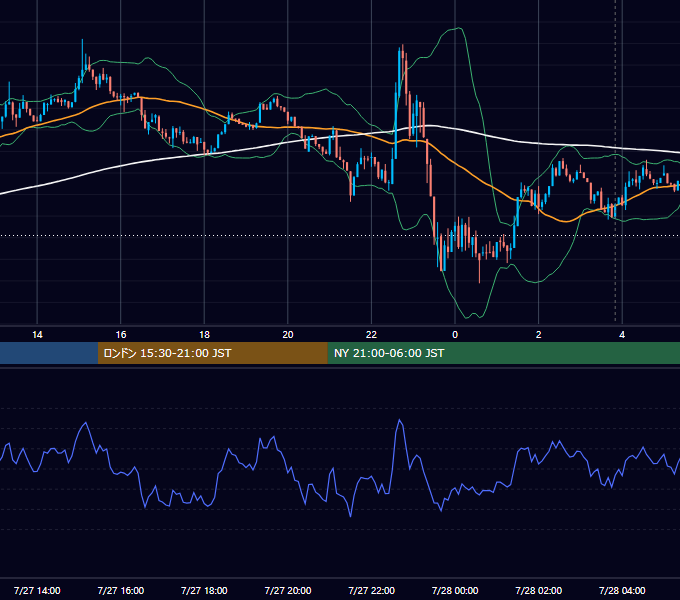Click the '7/27 22:00' date label on the indicator axis

click(371, 590)
